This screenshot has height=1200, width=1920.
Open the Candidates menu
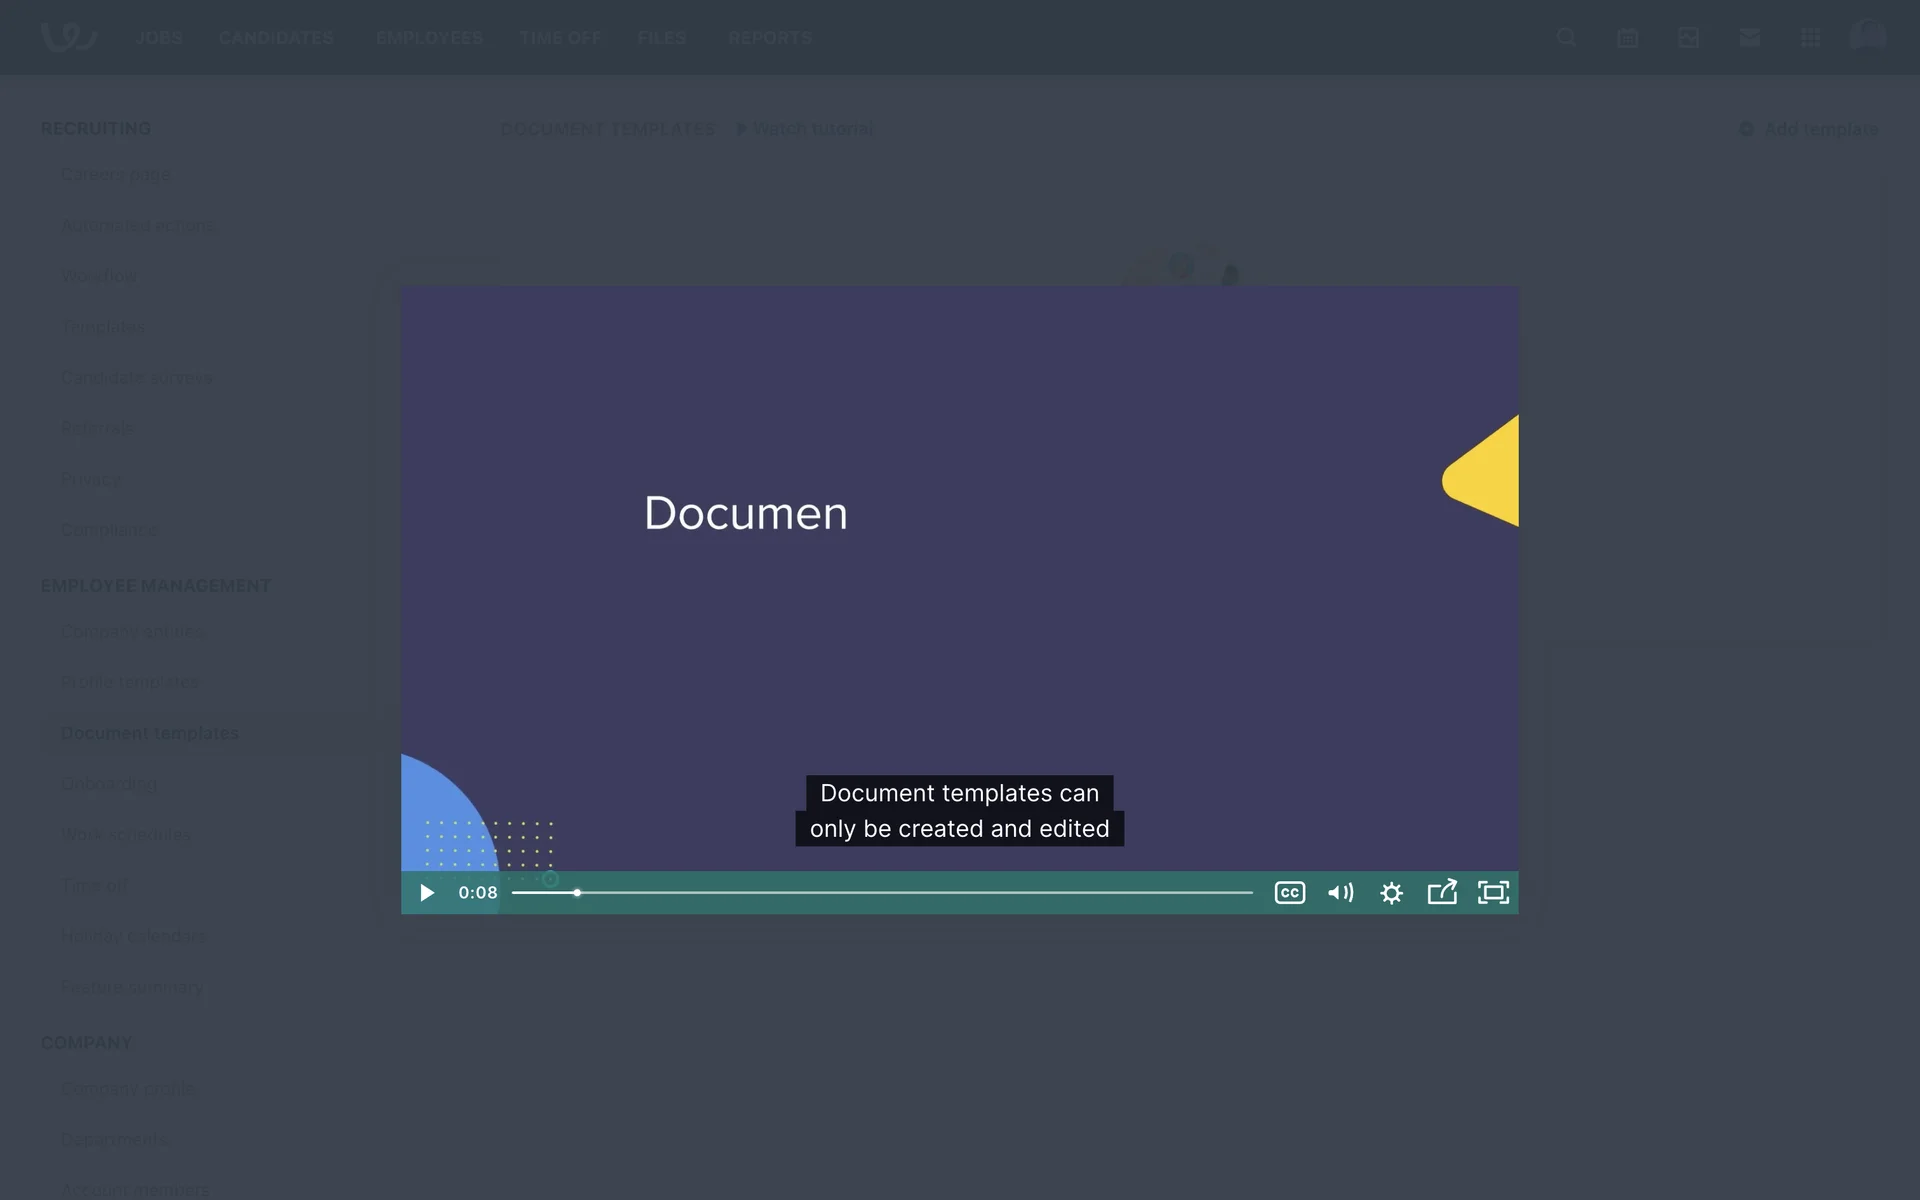pyautogui.click(x=276, y=38)
